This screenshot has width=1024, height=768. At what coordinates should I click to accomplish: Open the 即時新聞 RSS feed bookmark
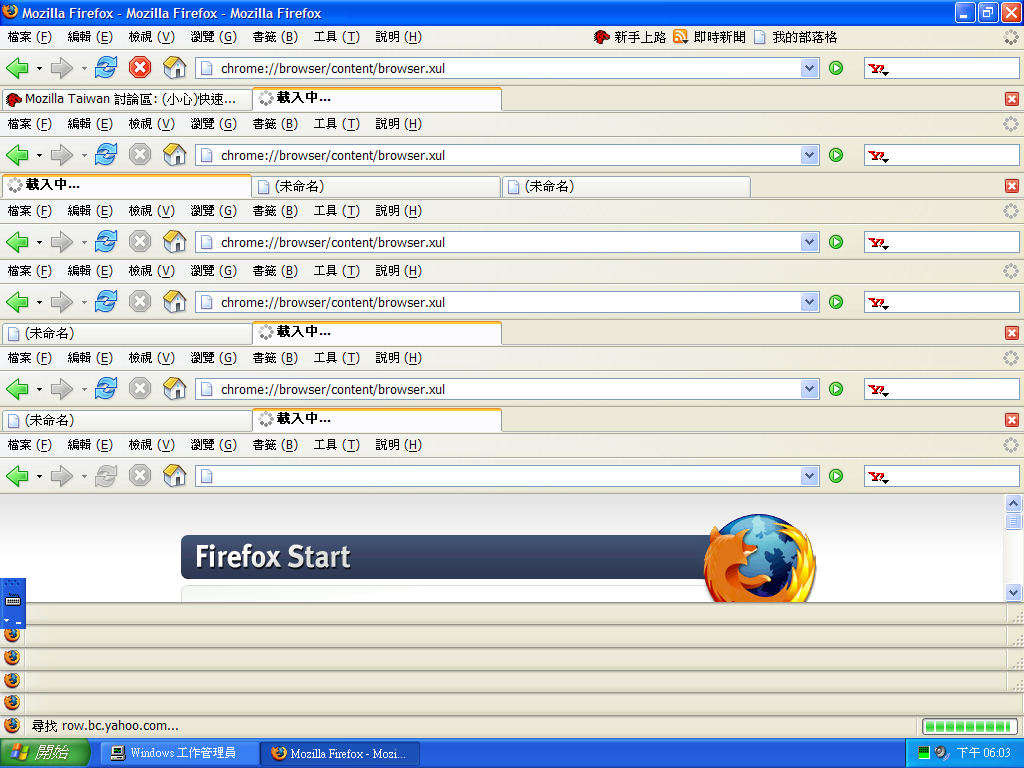tap(709, 37)
